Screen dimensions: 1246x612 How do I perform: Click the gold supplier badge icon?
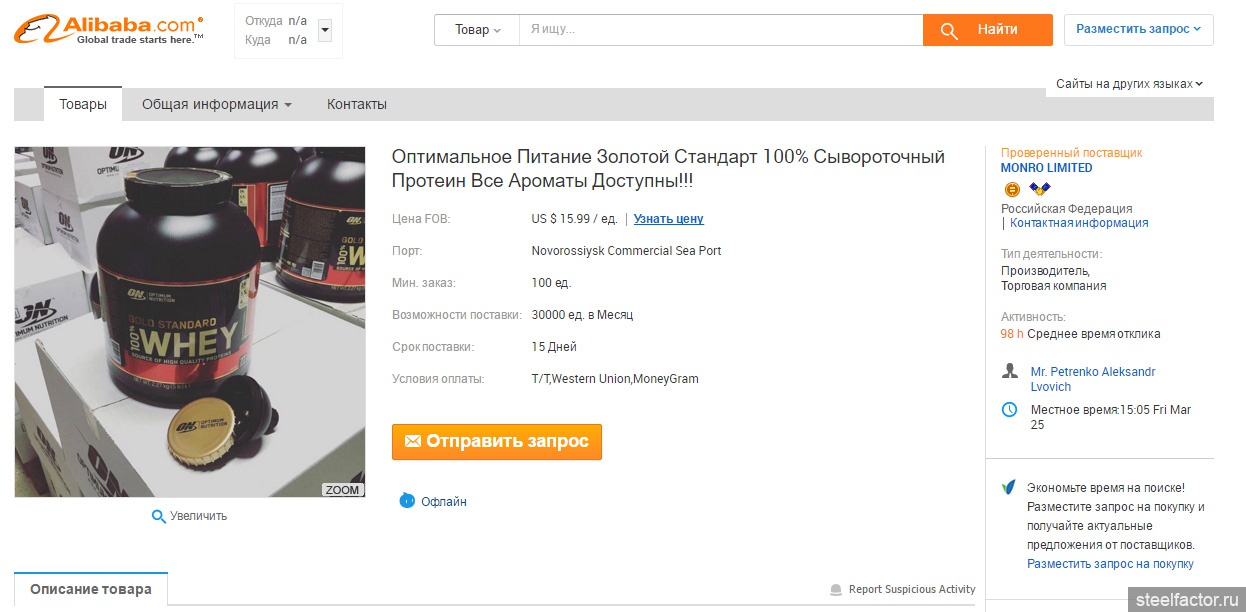[1012, 189]
